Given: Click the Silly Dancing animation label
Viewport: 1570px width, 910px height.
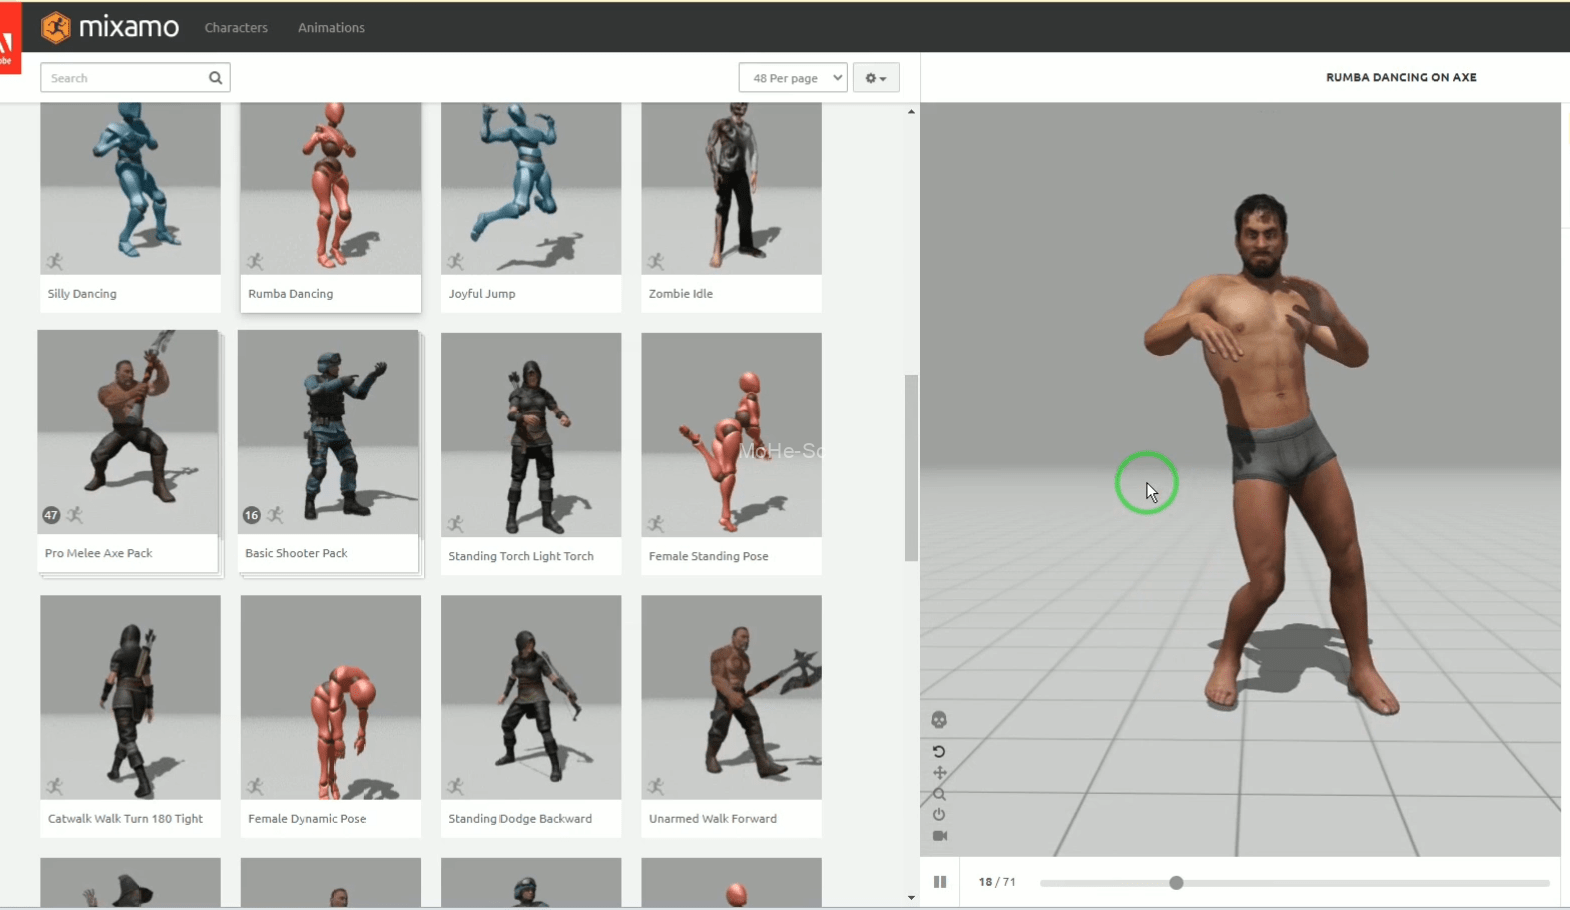Looking at the screenshot, I should point(82,294).
